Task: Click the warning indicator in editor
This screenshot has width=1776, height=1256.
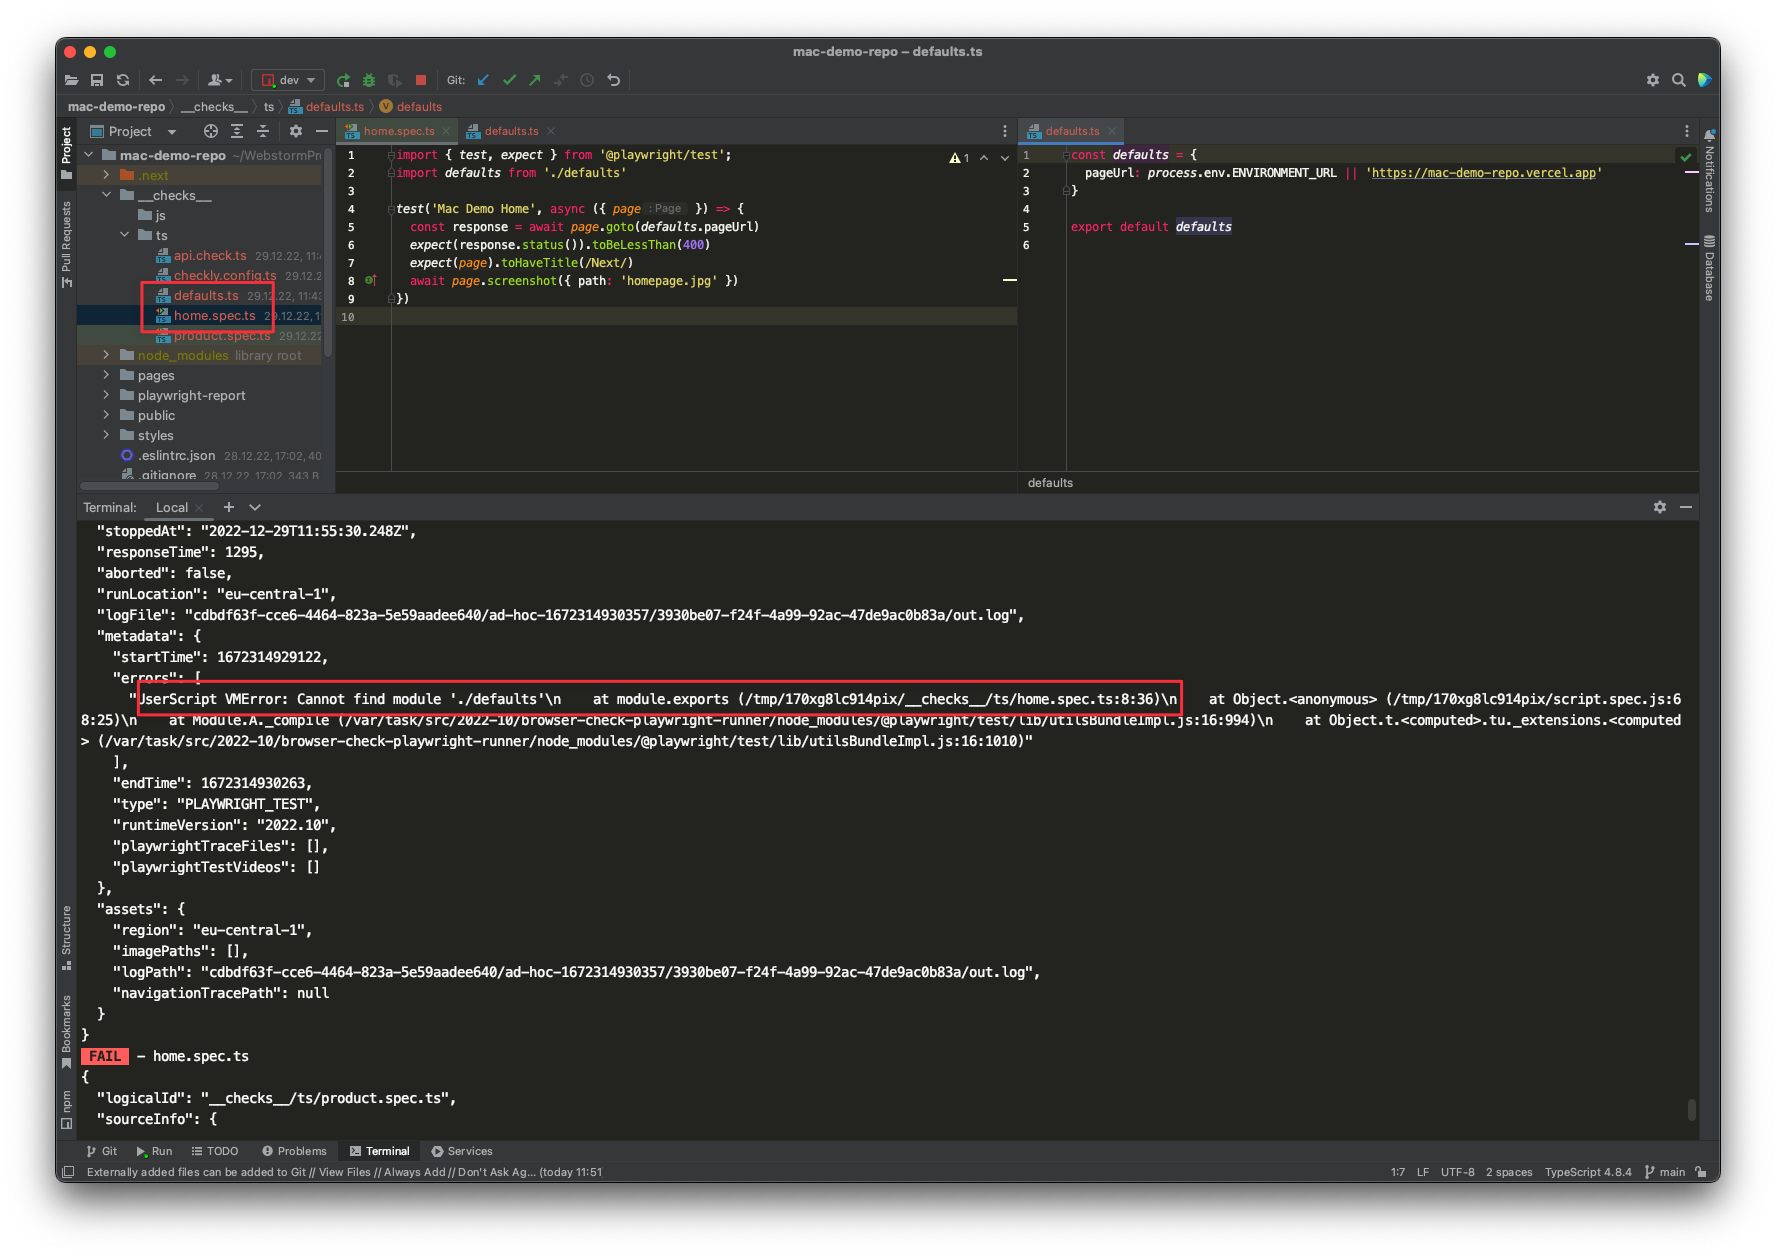Action: point(958,158)
